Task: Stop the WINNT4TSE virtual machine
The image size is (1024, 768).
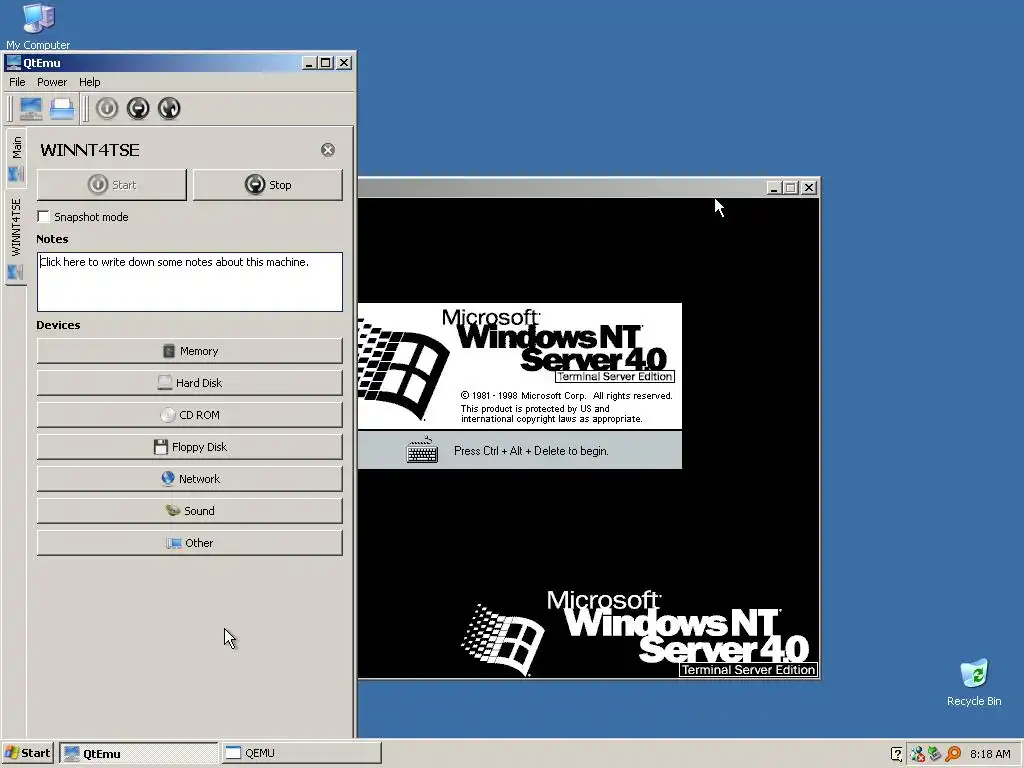Action: click(268, 185)
